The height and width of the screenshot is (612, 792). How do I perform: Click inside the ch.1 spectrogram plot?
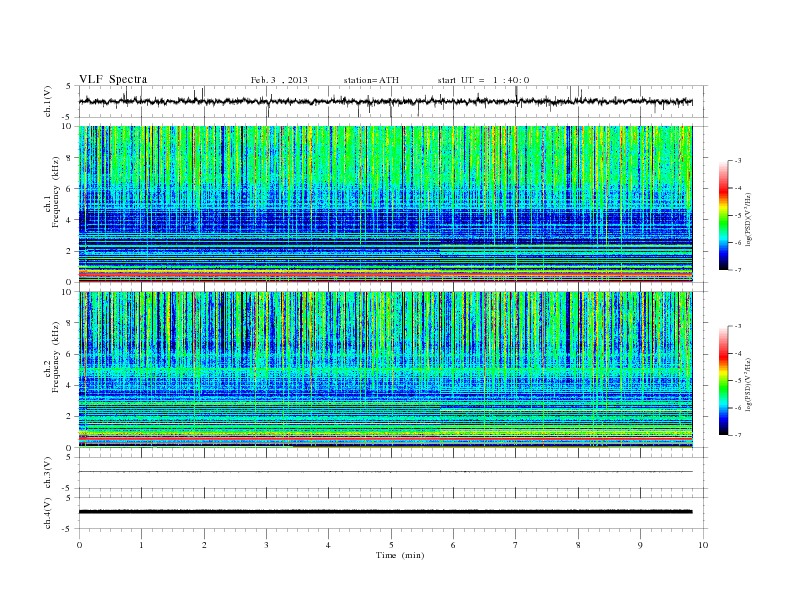click(385, 204)
